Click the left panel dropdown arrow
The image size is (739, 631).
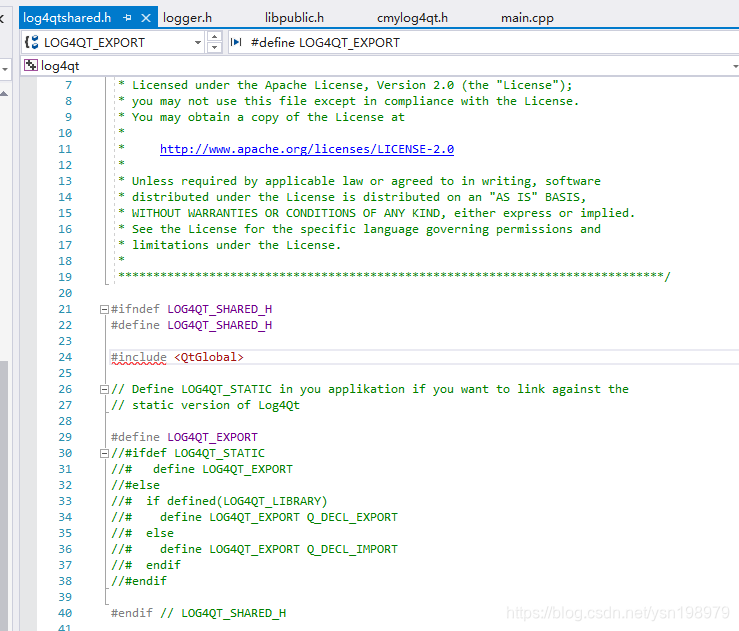[5, 69]
